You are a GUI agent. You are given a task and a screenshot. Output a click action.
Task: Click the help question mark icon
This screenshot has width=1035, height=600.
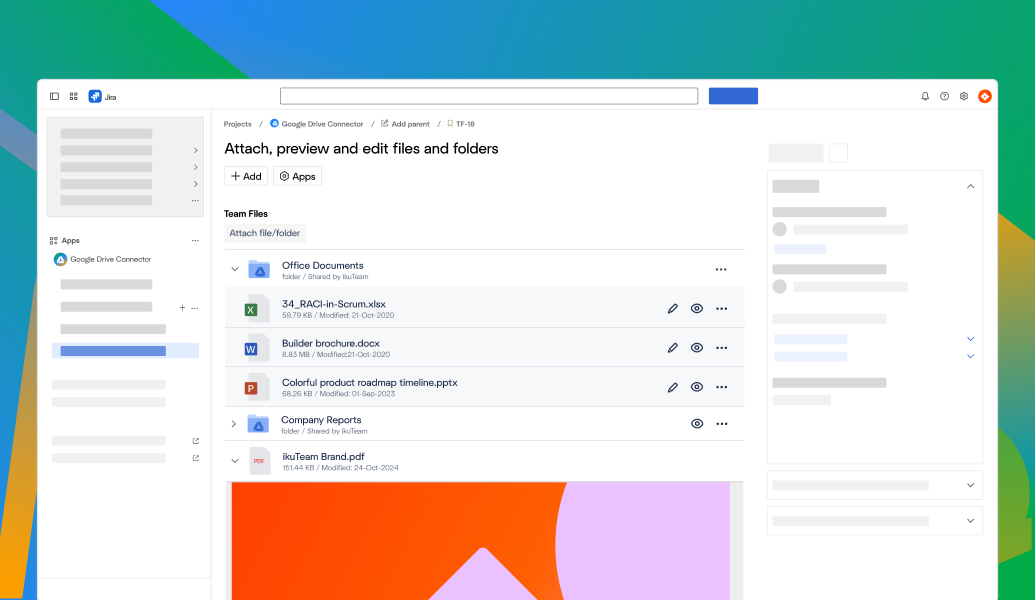[x=944, y=96]
